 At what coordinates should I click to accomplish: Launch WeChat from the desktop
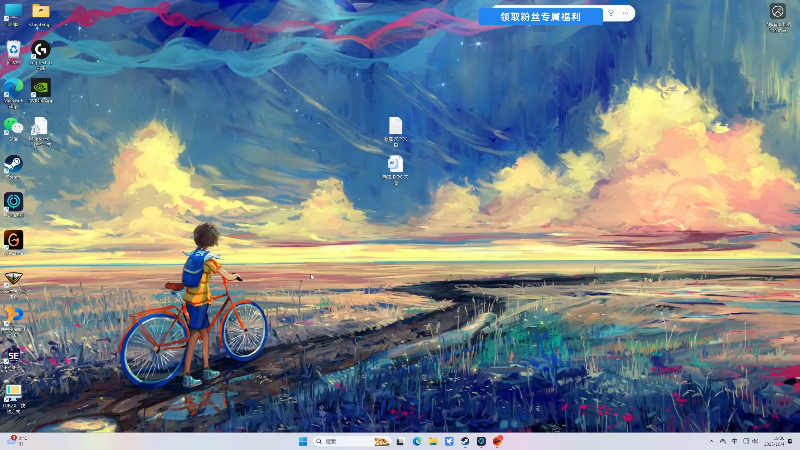click(13, 127)
